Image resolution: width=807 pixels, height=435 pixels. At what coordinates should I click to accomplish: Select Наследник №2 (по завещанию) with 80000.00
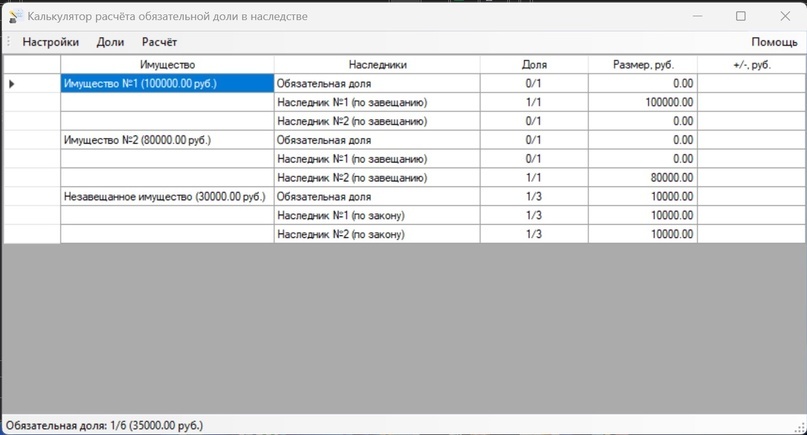377,178
